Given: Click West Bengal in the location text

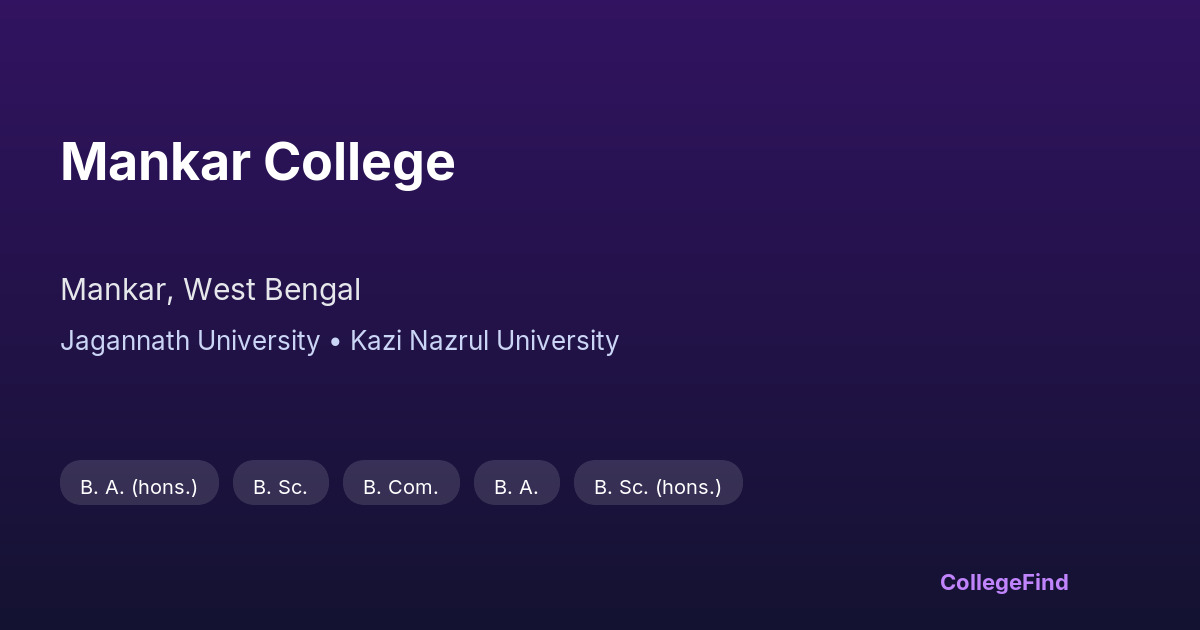Looking at the screenshot, I should tap(272, 290).
